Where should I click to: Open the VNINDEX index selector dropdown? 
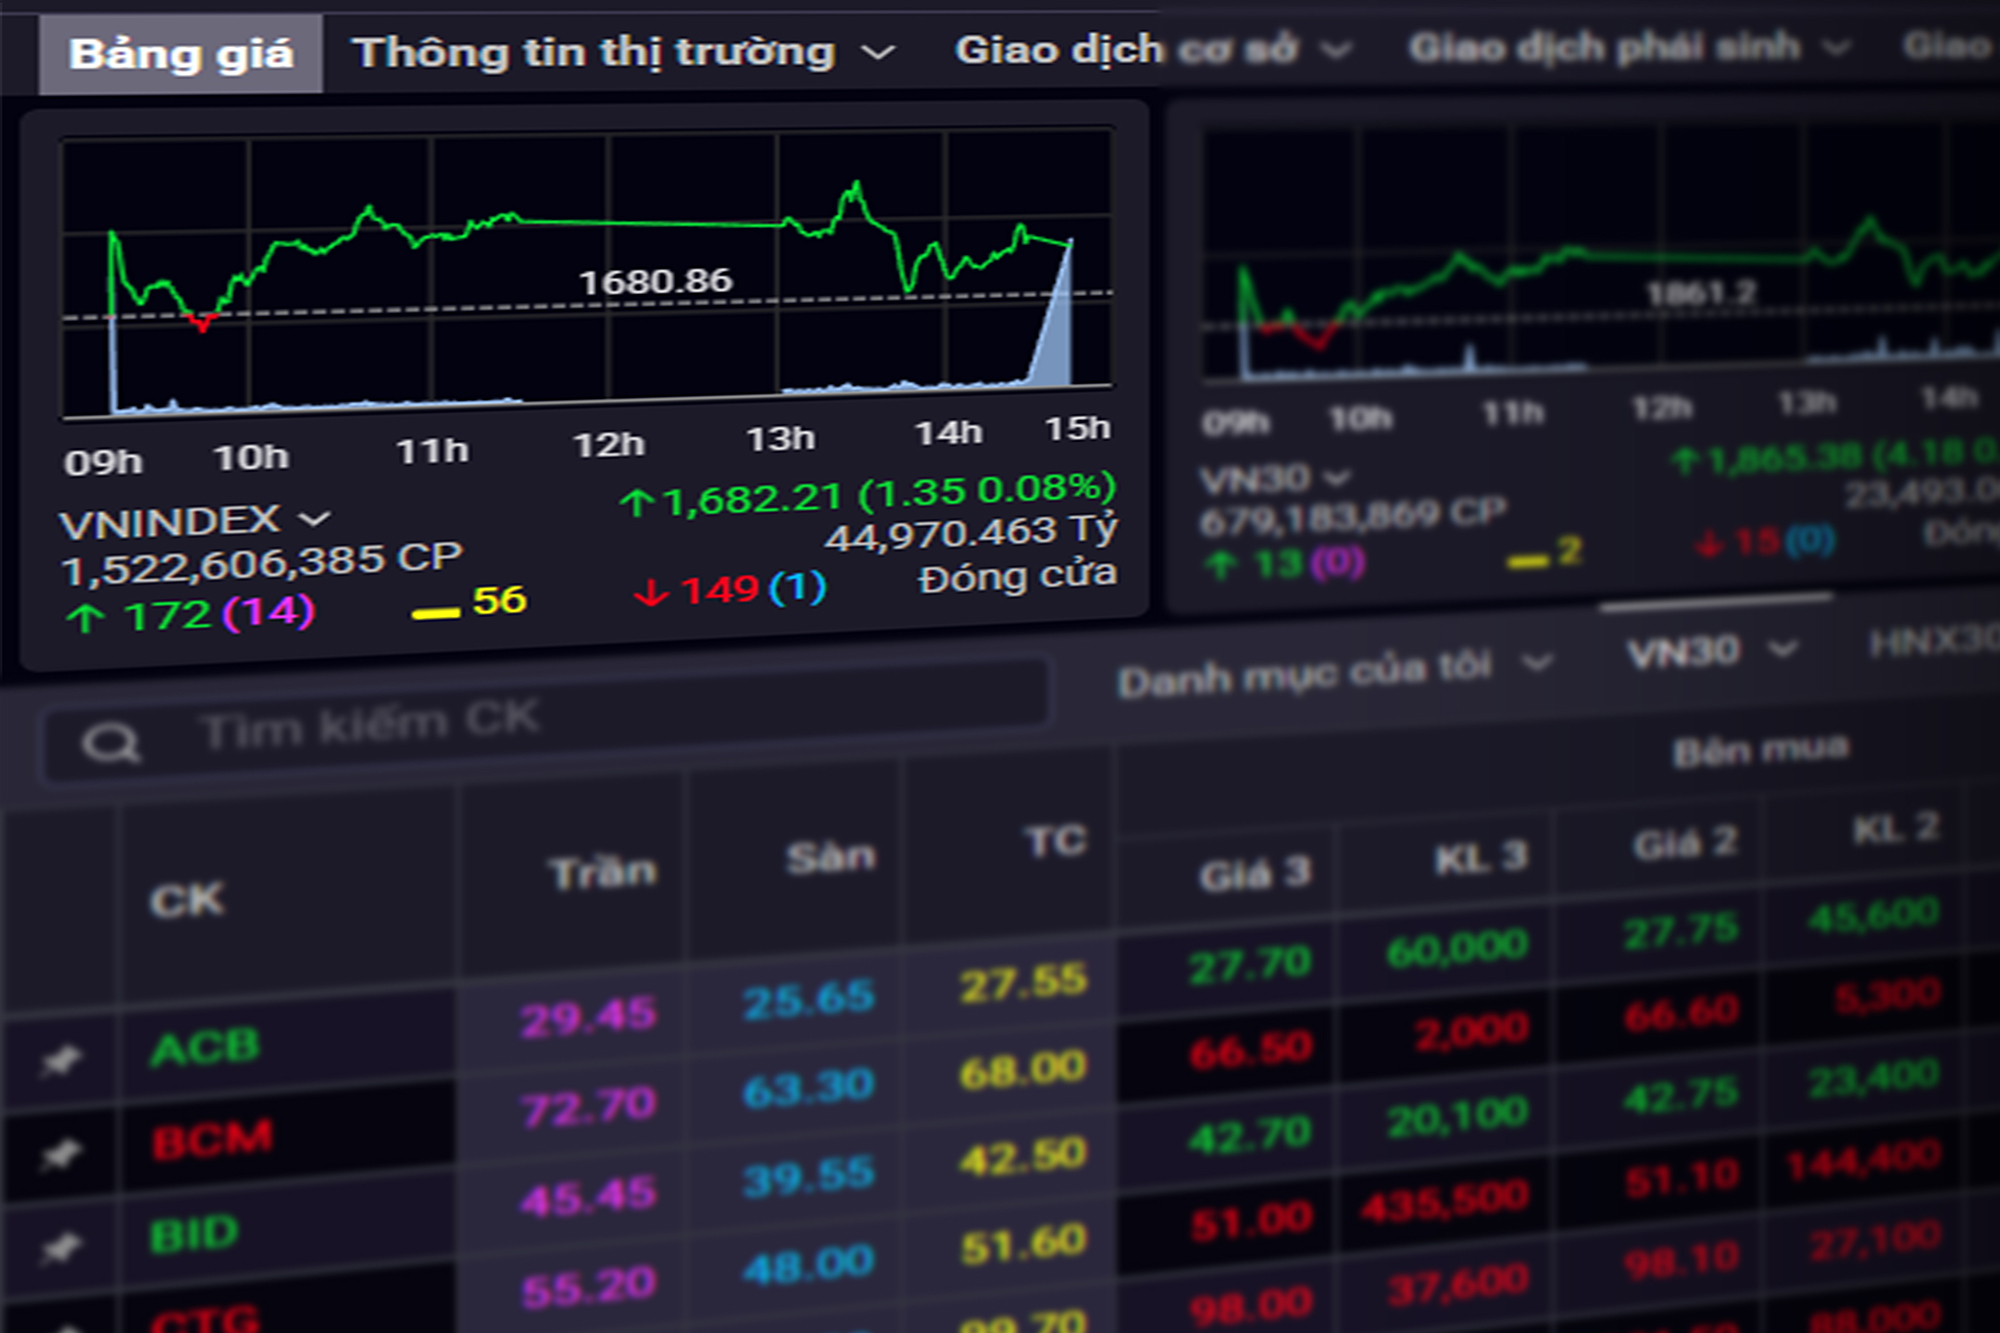coord(195,521)
